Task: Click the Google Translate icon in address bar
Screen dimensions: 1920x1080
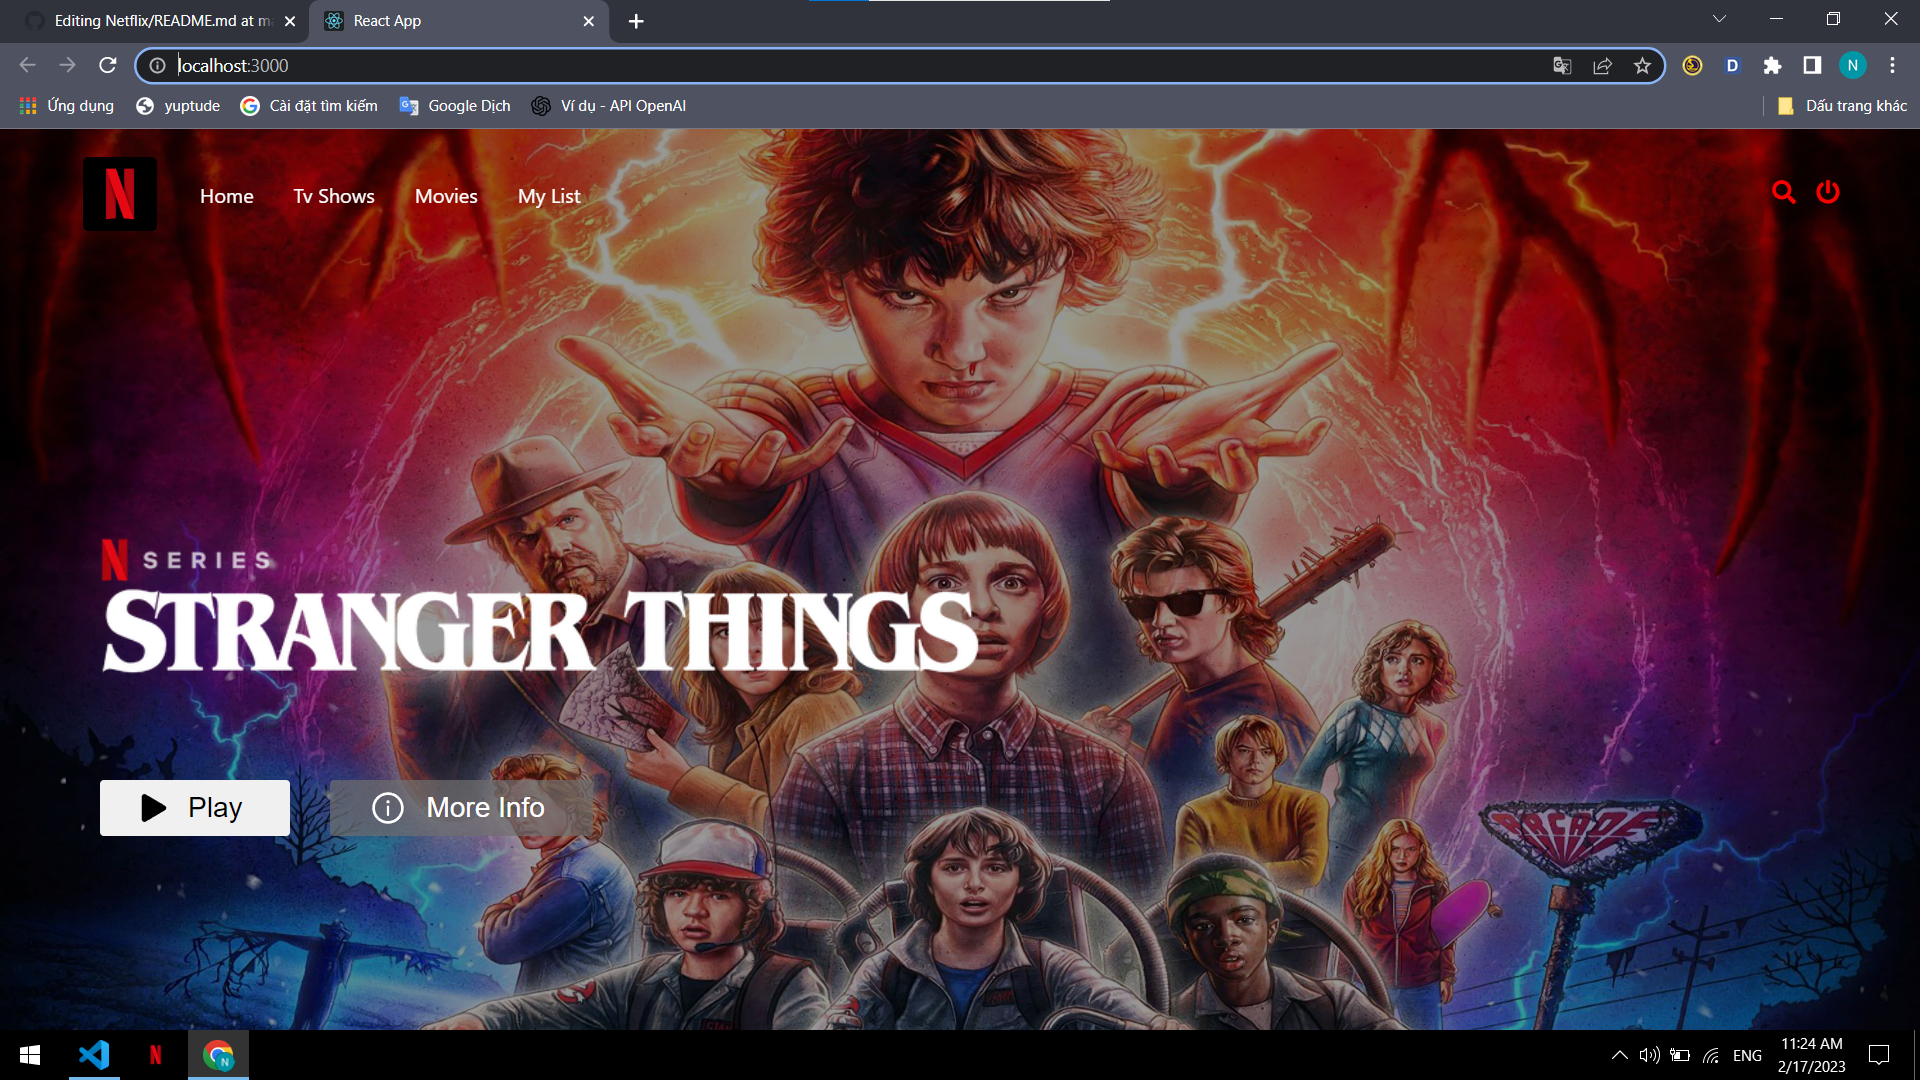Action: point(1562,66)
